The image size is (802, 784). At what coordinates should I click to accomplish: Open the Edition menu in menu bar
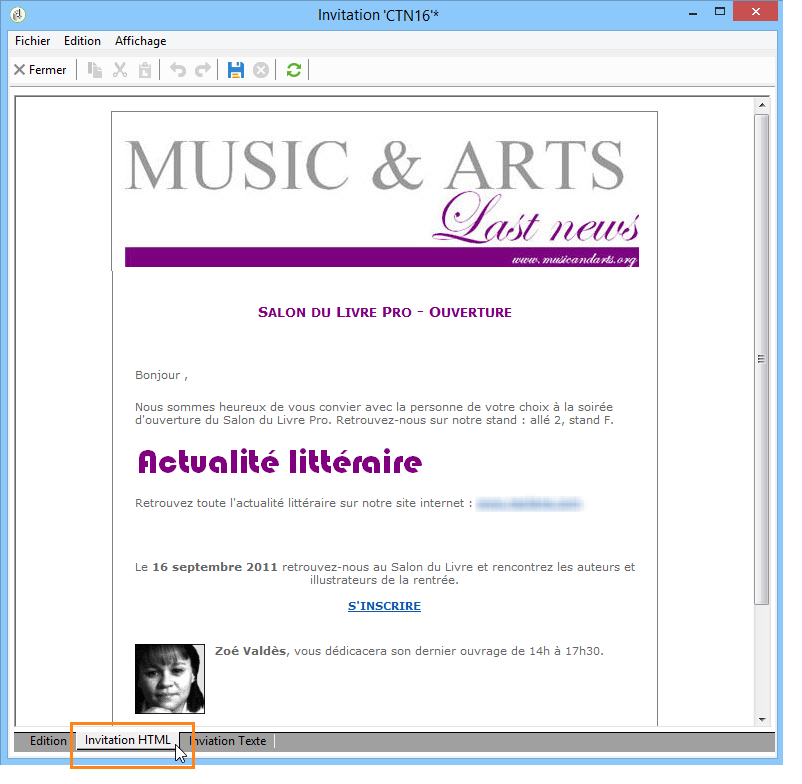[82, 41]
